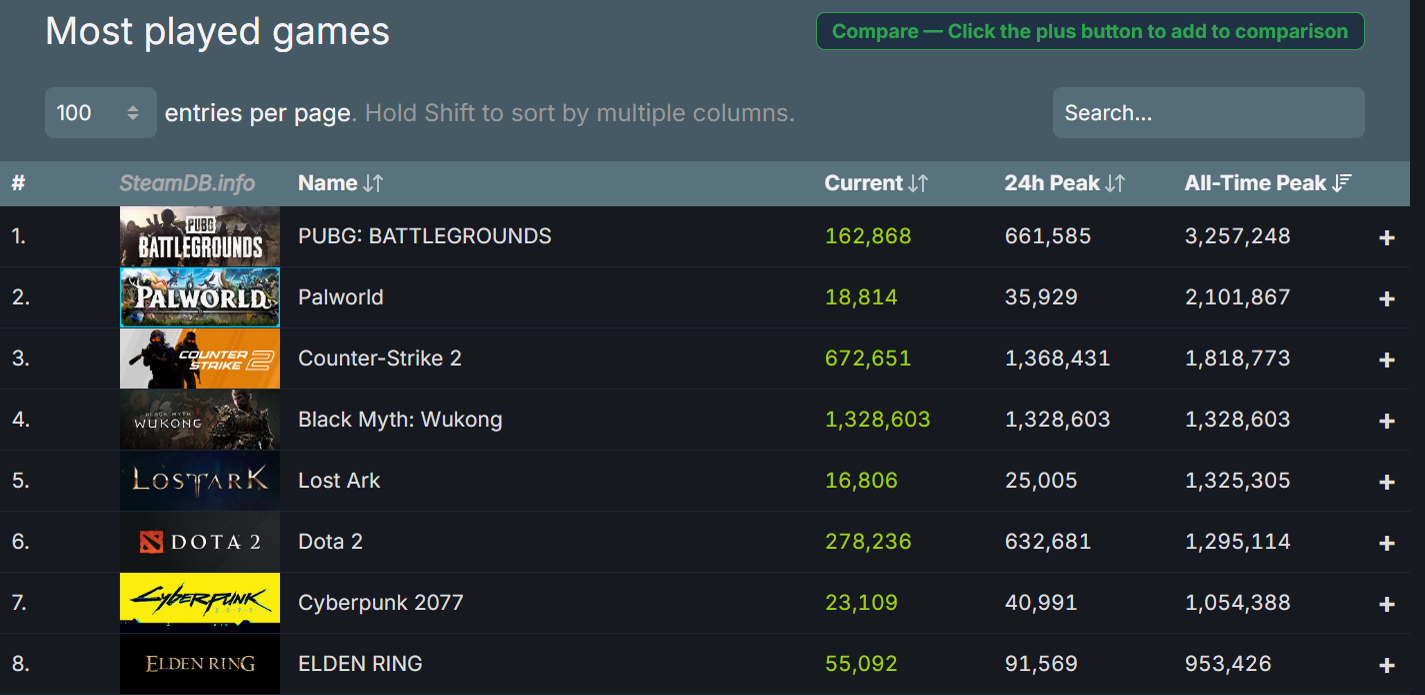The height and width of the screenshot is (695, 1425).
Task: Open the Cyberpunk 2077 name link
Action: pyautogui.click(x=381, y=602)
